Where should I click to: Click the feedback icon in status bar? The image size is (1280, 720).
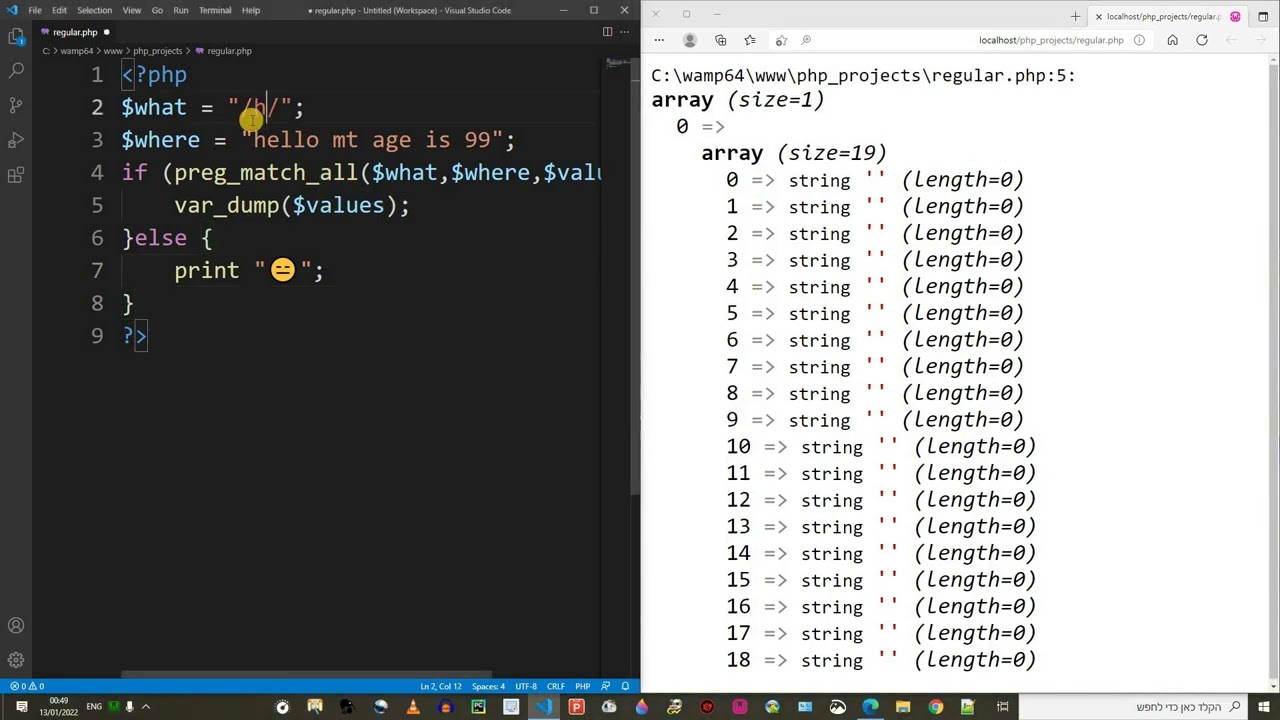click(x=606, y=686)
